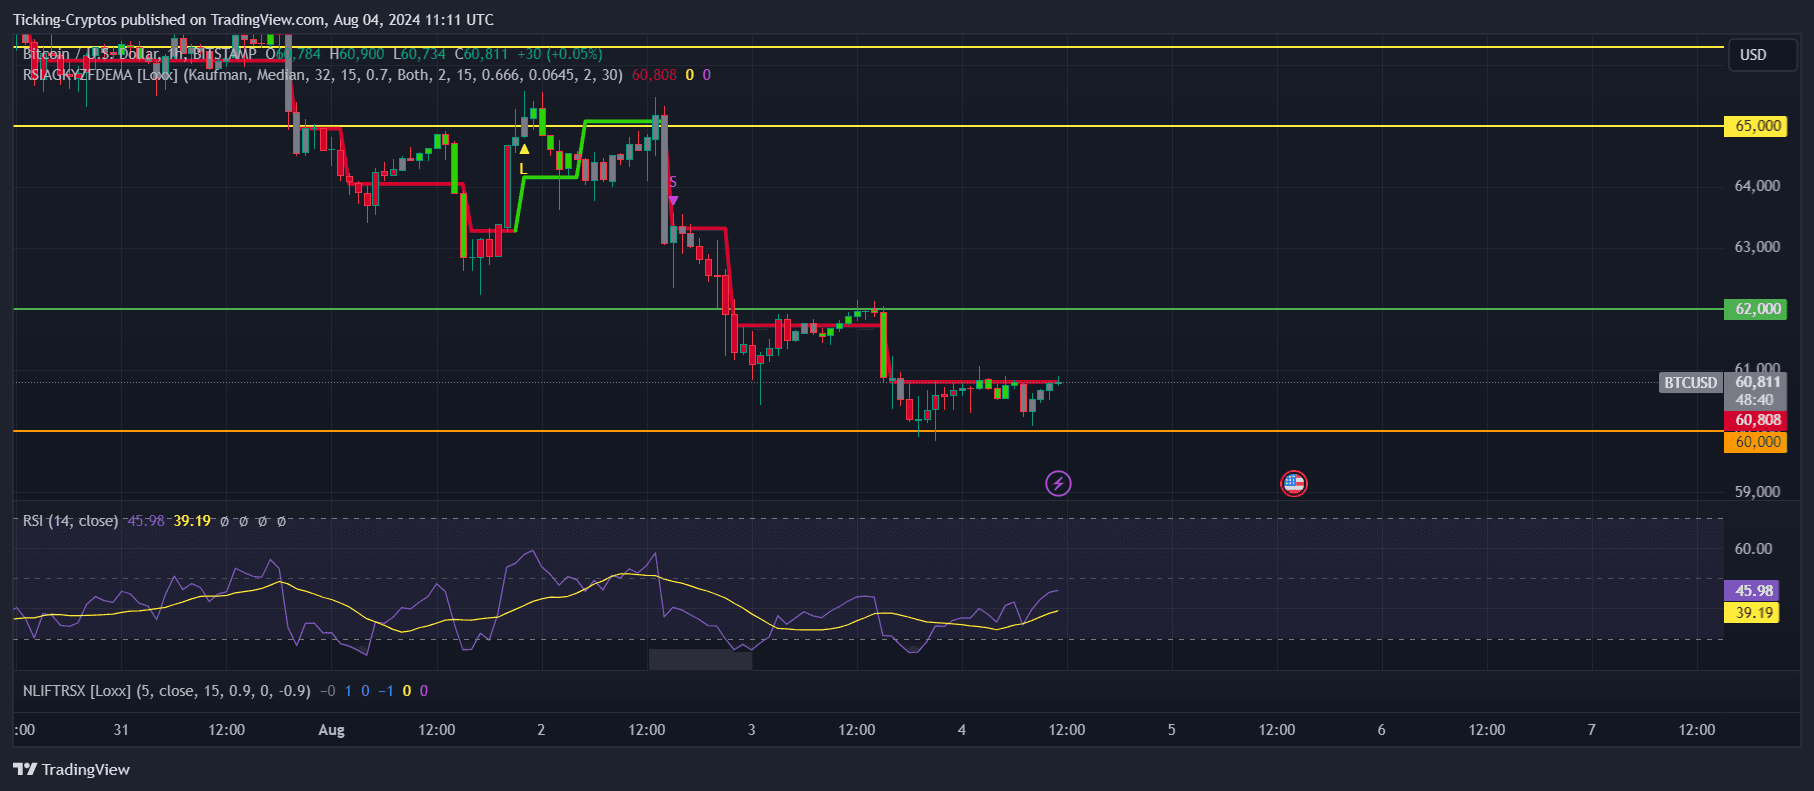The image size is (1814, 791).
Task: Click the red 60,808 indicator value label
Action: pyautogui.click(x=1756, y=420)
